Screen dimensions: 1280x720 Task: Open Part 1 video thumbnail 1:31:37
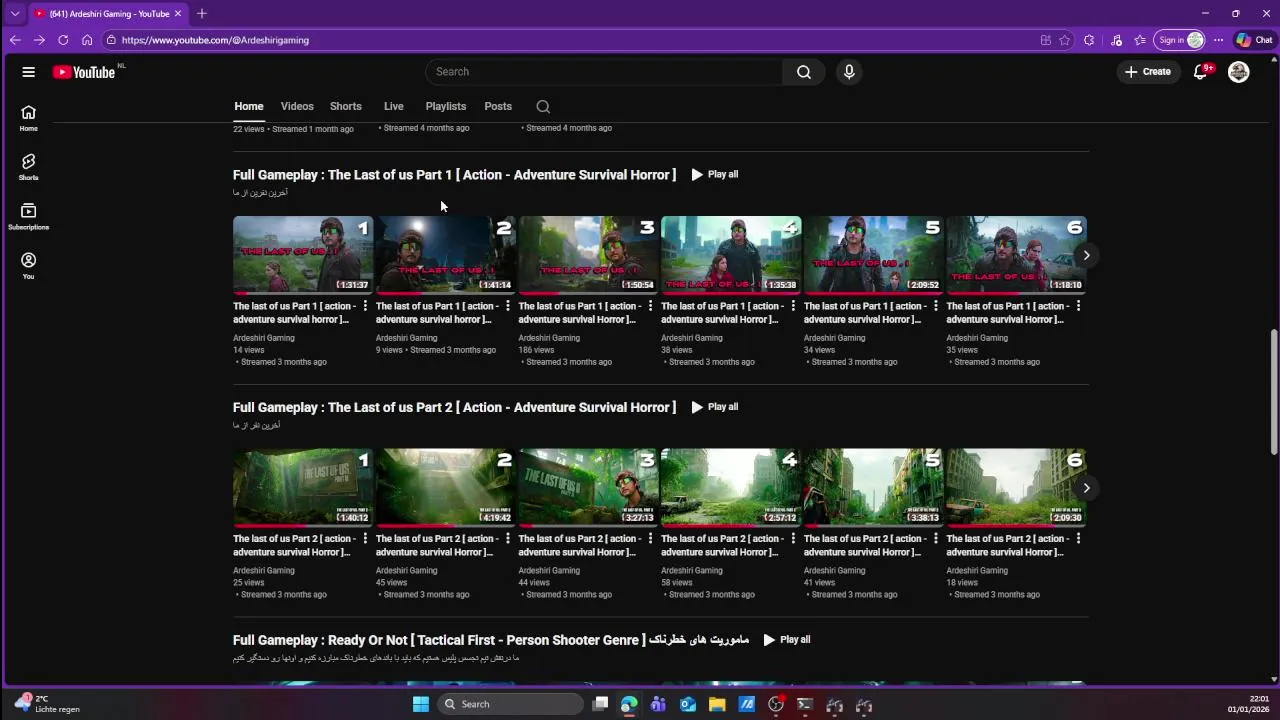tap(303, 255)
